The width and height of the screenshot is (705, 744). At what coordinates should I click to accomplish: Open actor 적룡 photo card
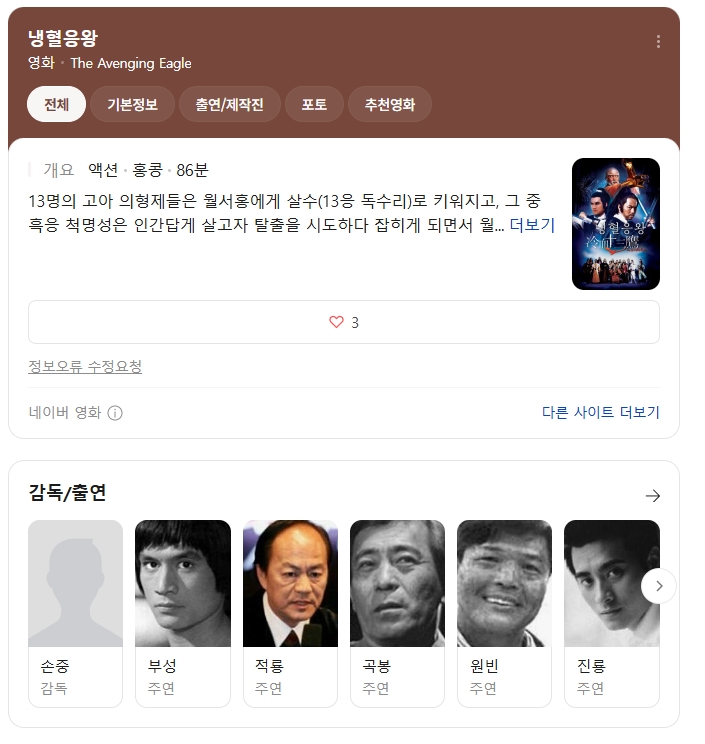pos(290,614)
